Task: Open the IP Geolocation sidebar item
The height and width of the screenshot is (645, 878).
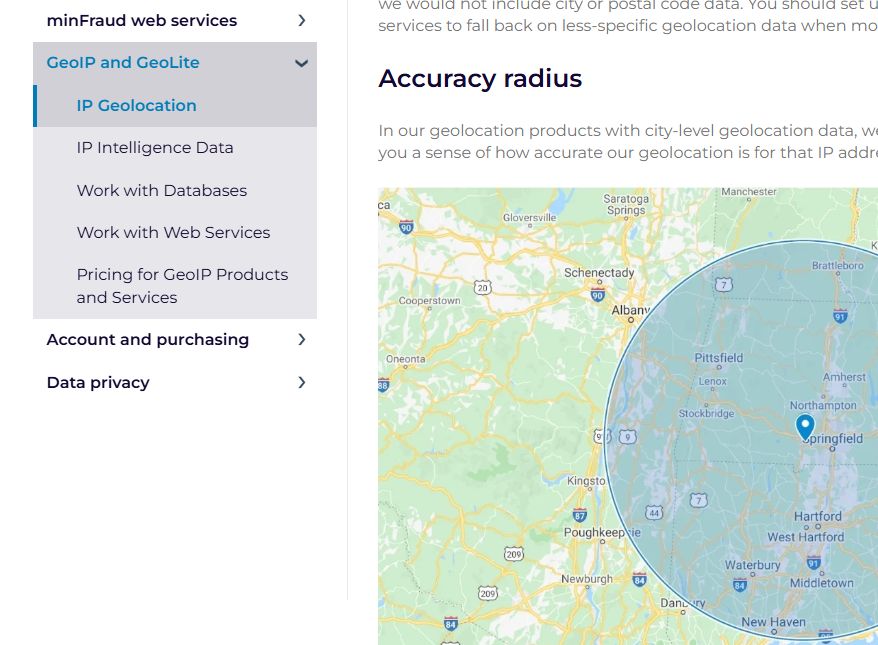Action: (137, 105)
